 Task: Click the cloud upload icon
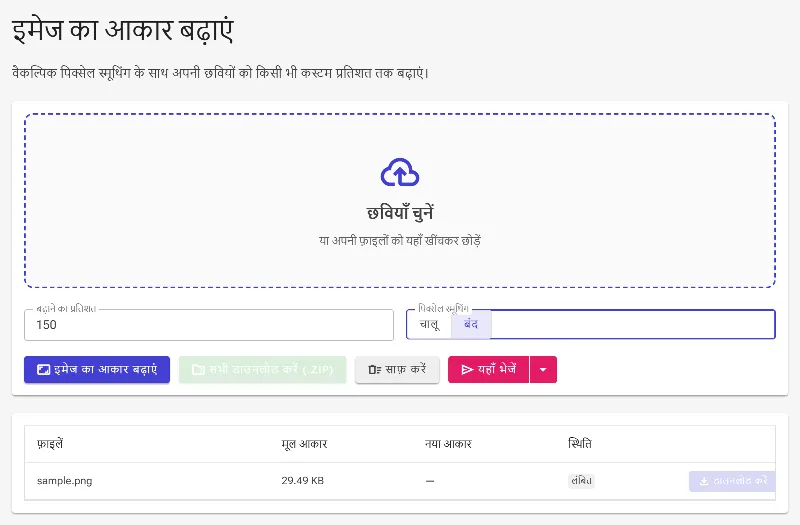pos(400,172)
